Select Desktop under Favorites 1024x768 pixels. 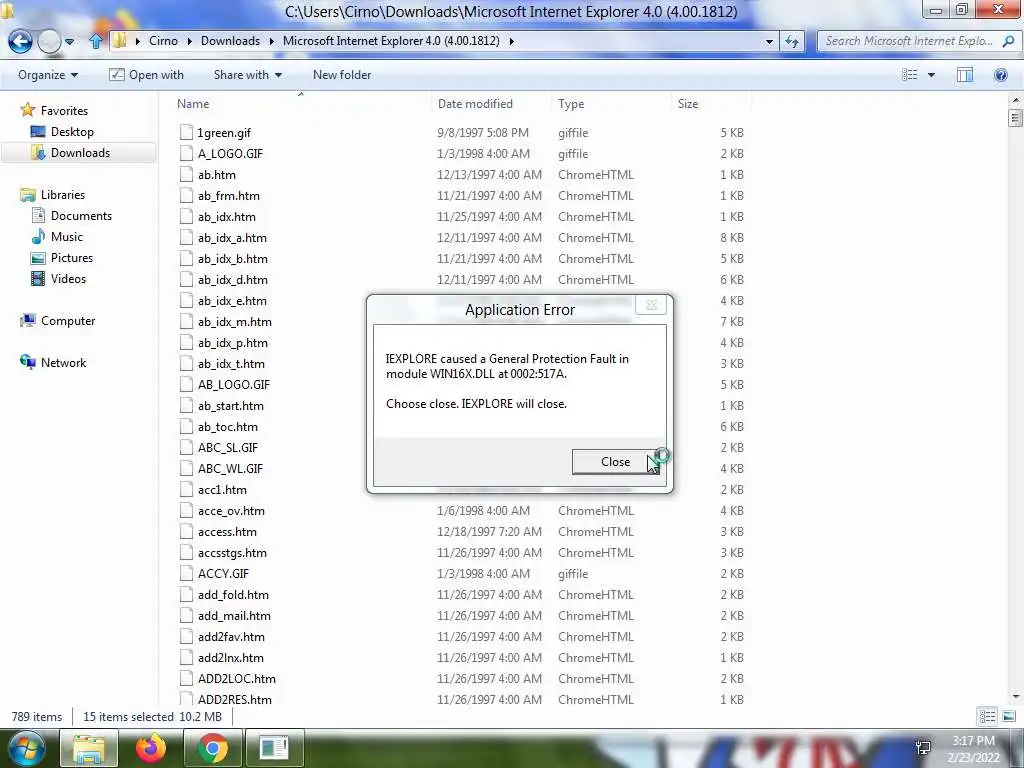pyautogui.click(x=63, y=132)
